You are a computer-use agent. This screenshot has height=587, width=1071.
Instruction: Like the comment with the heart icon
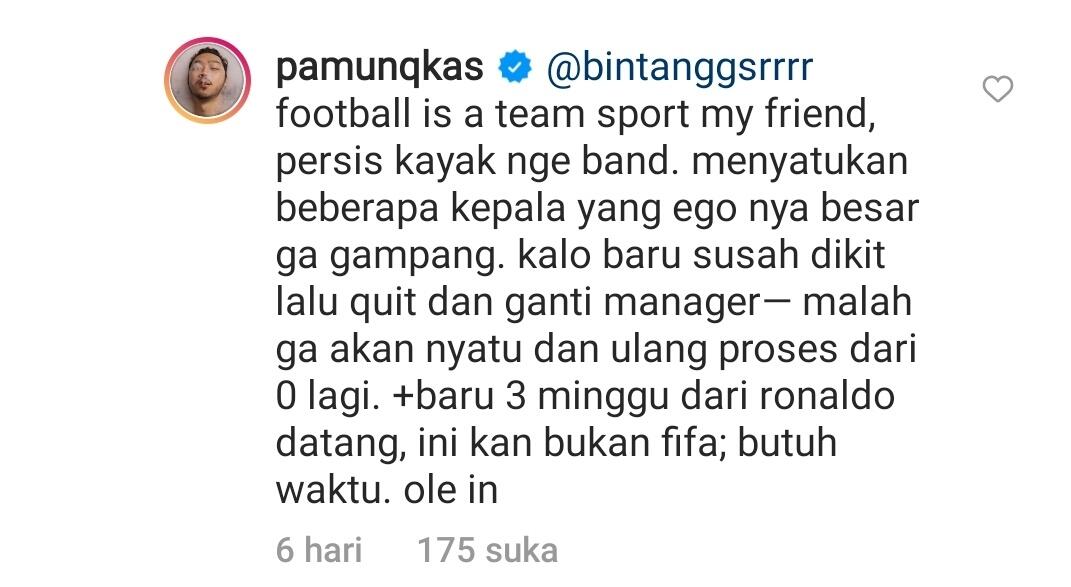coord(997,89)
